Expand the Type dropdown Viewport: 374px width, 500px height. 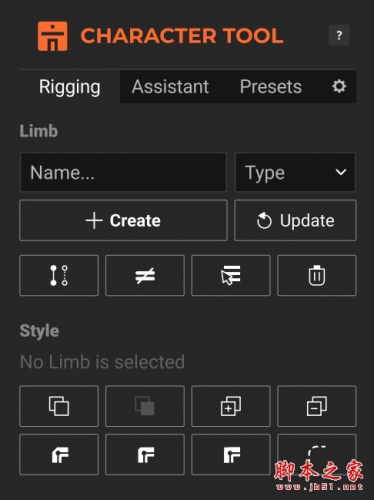tap(295, 172)
